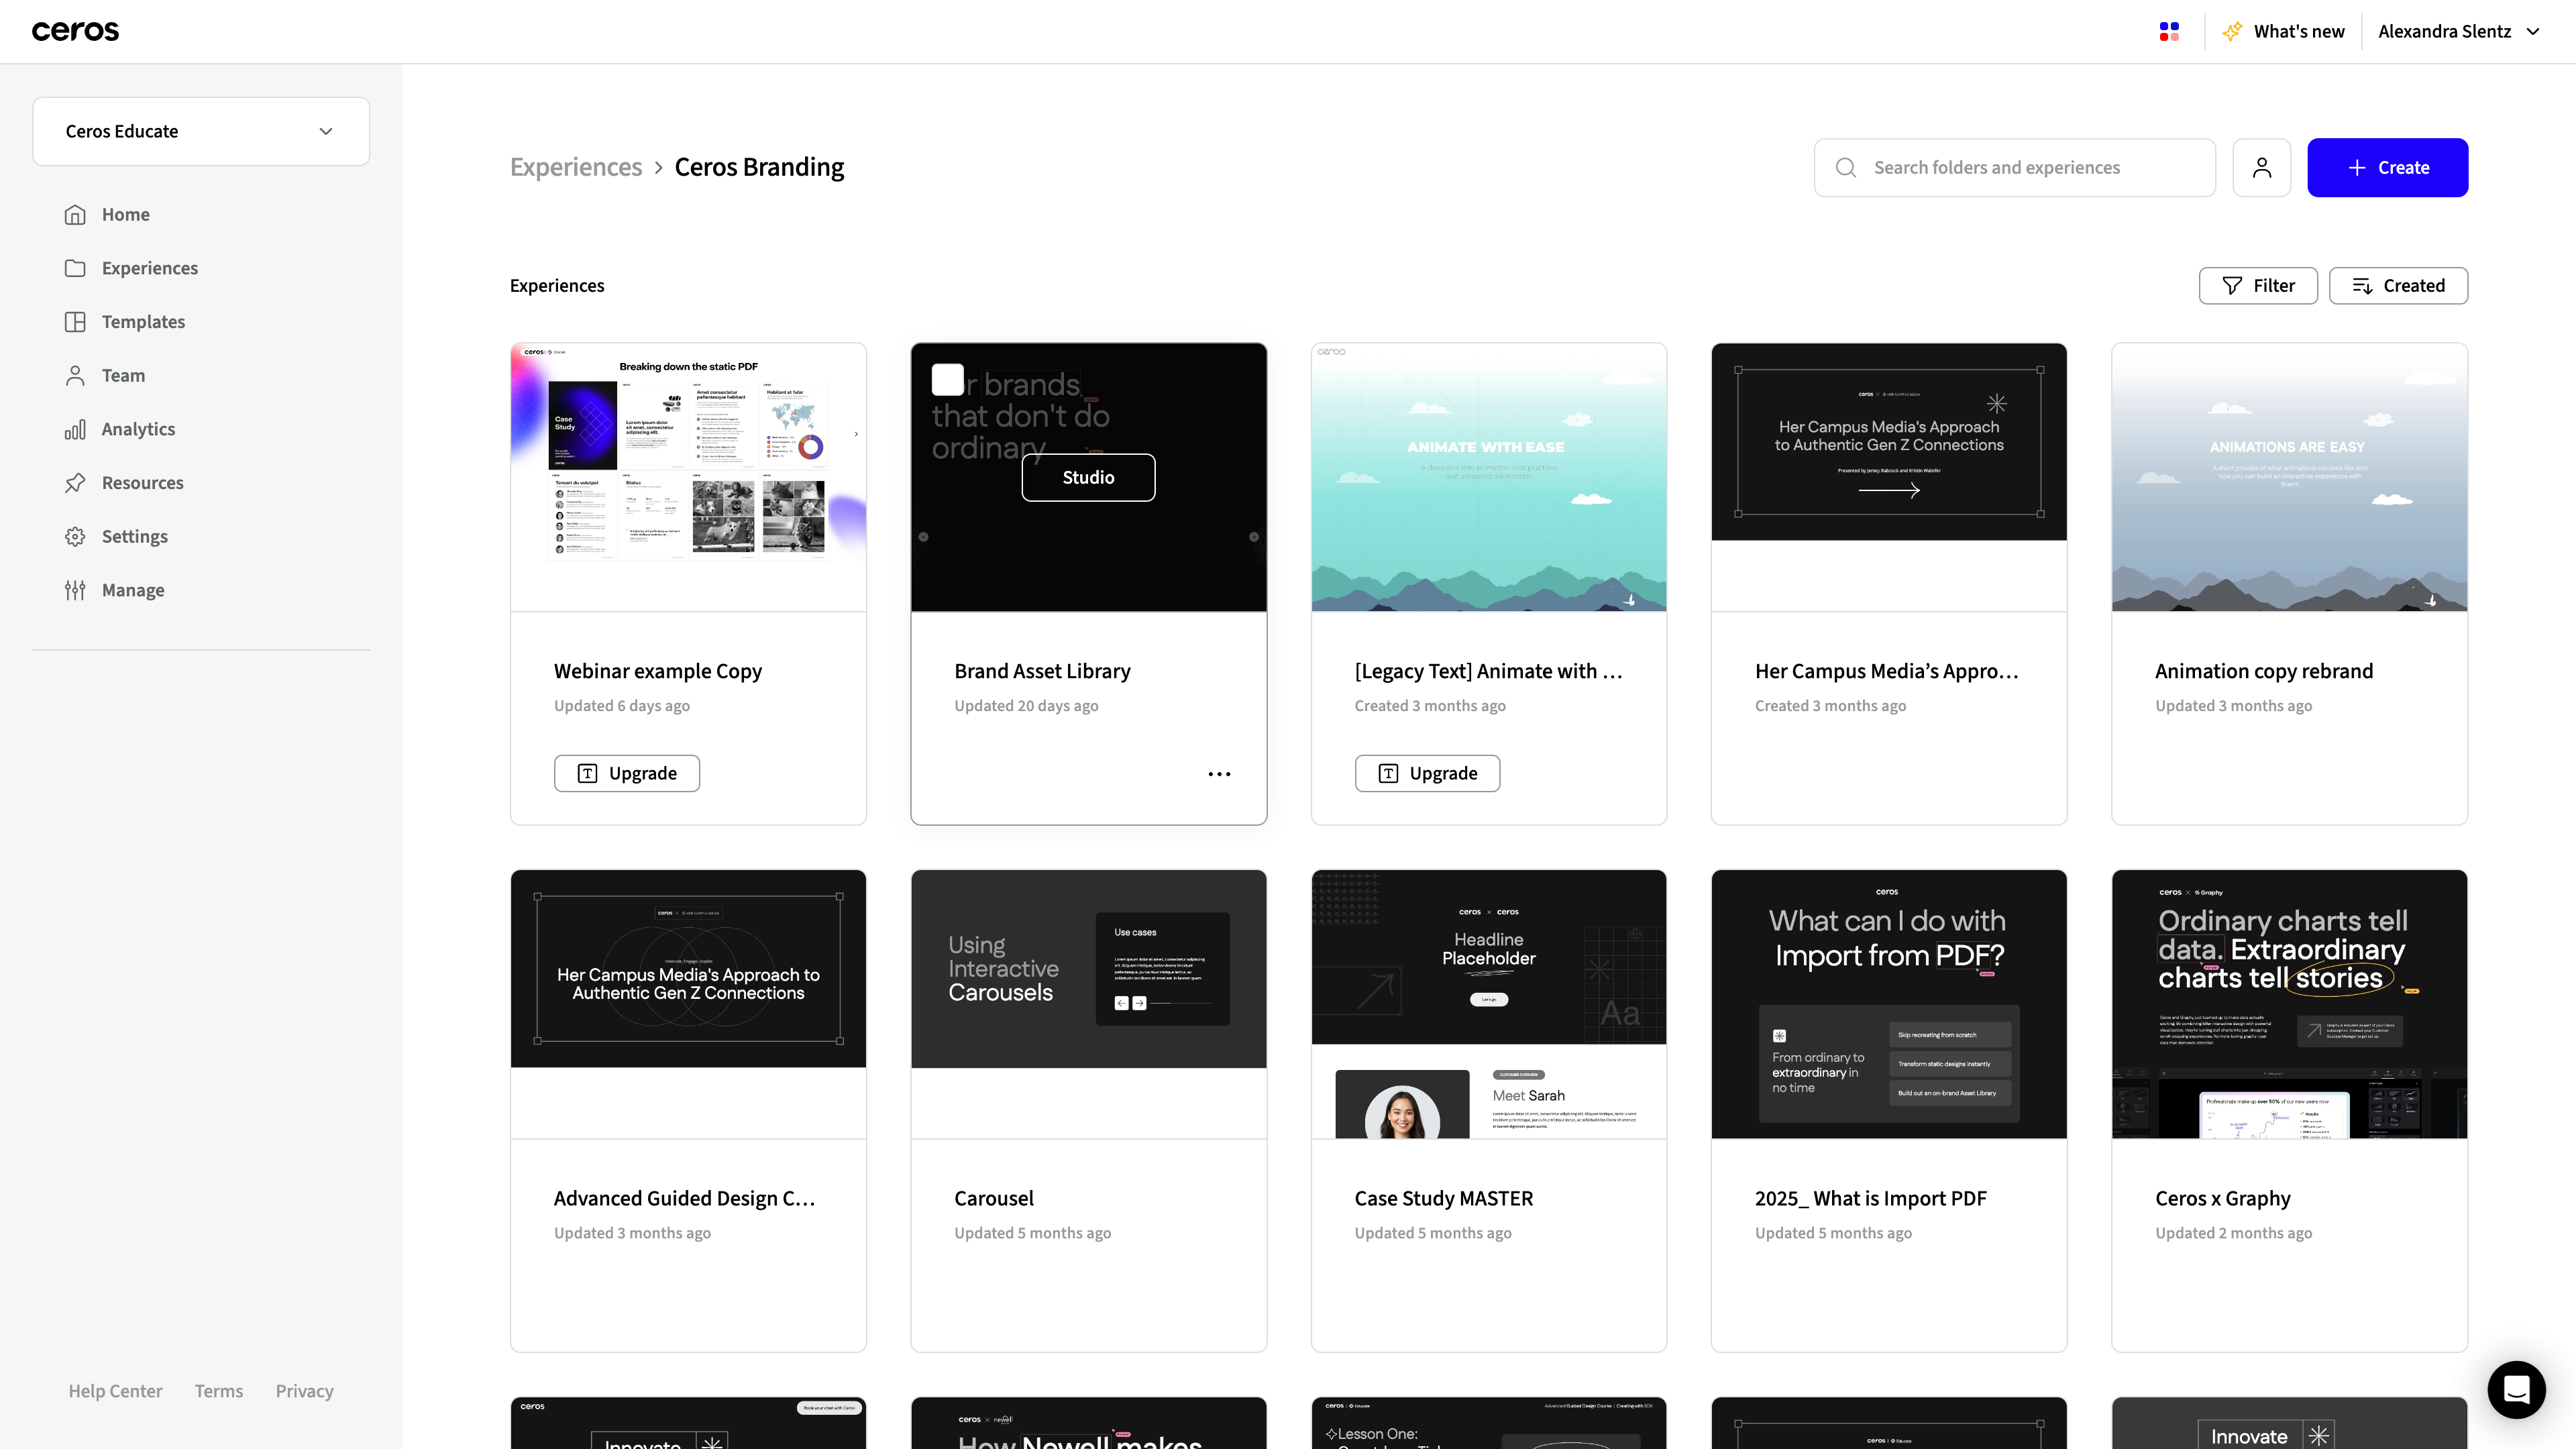The height and width of the screenshot is (1449, 2576).
Task: Click What's new text
Action: (x=2299, y=32)
